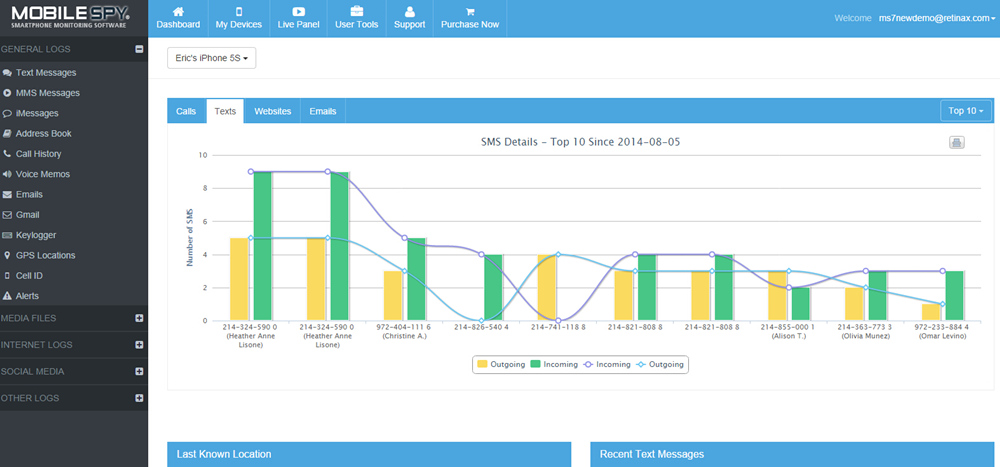The height and width of the screenshot is (467, 1000).
Task: Click the Cell ID phone icon
Action: (7, 276)
